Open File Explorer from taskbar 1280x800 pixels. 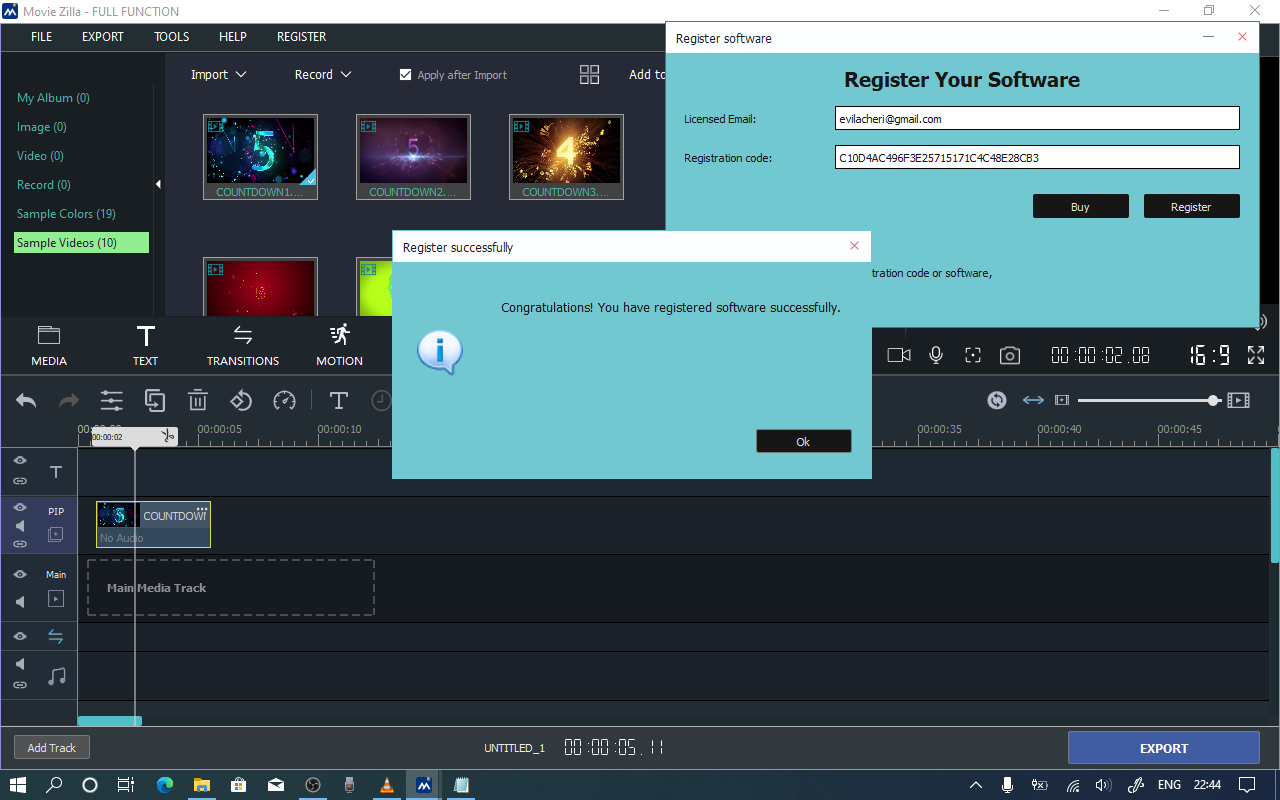(x=202, y=785)
